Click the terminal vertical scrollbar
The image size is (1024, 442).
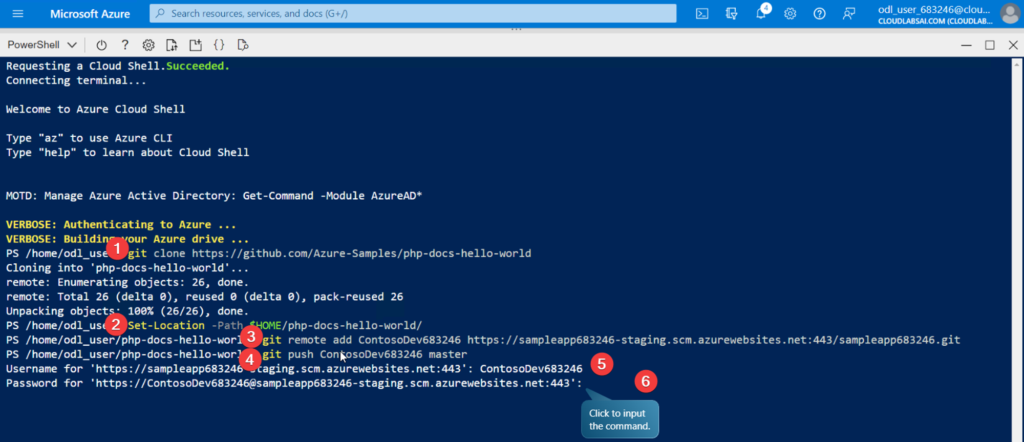coord(1017,249)
